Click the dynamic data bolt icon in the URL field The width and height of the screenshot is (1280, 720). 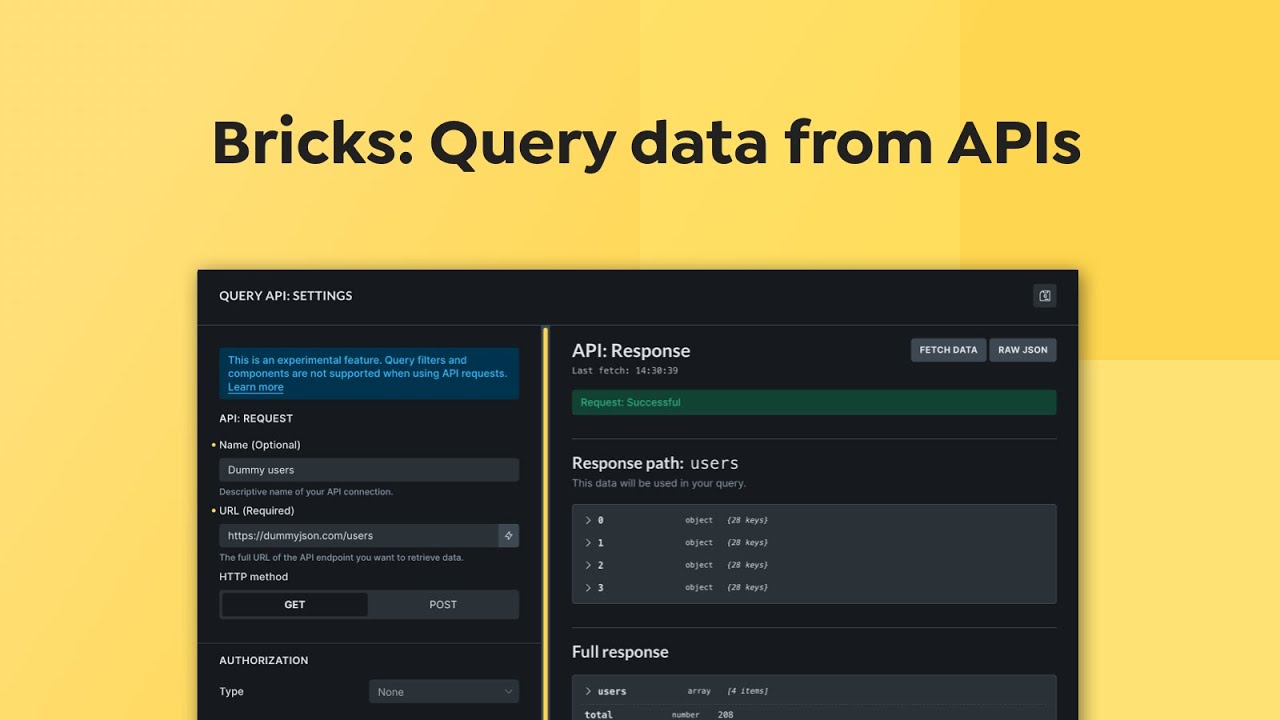click(508, 536)
